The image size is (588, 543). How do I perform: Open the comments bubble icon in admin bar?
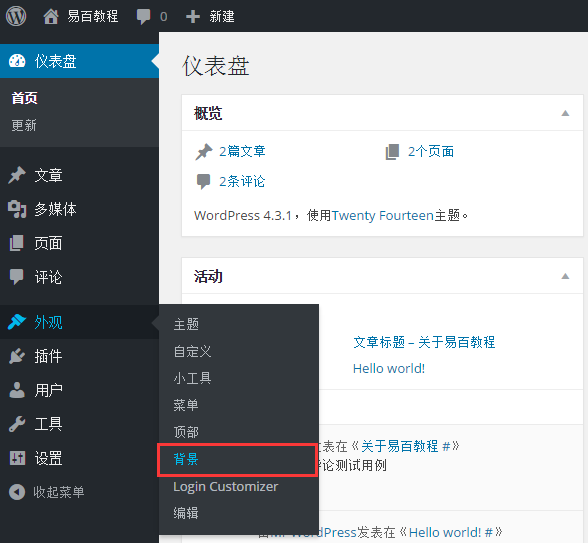coord(143,16)
